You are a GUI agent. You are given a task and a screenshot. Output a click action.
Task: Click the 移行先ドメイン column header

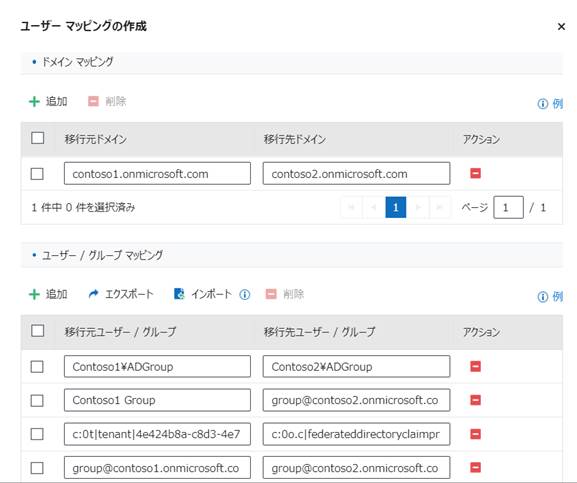295,139
